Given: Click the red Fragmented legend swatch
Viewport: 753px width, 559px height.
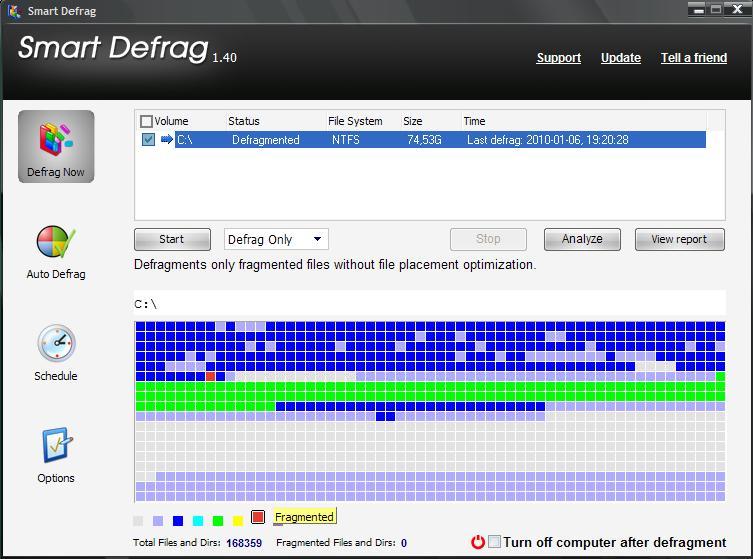Looking at the screenshot, I should tap(258, 517).
